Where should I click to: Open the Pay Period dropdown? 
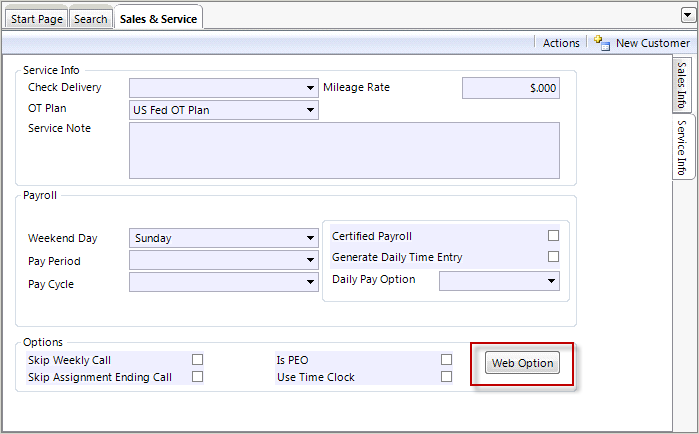point(310,260)
